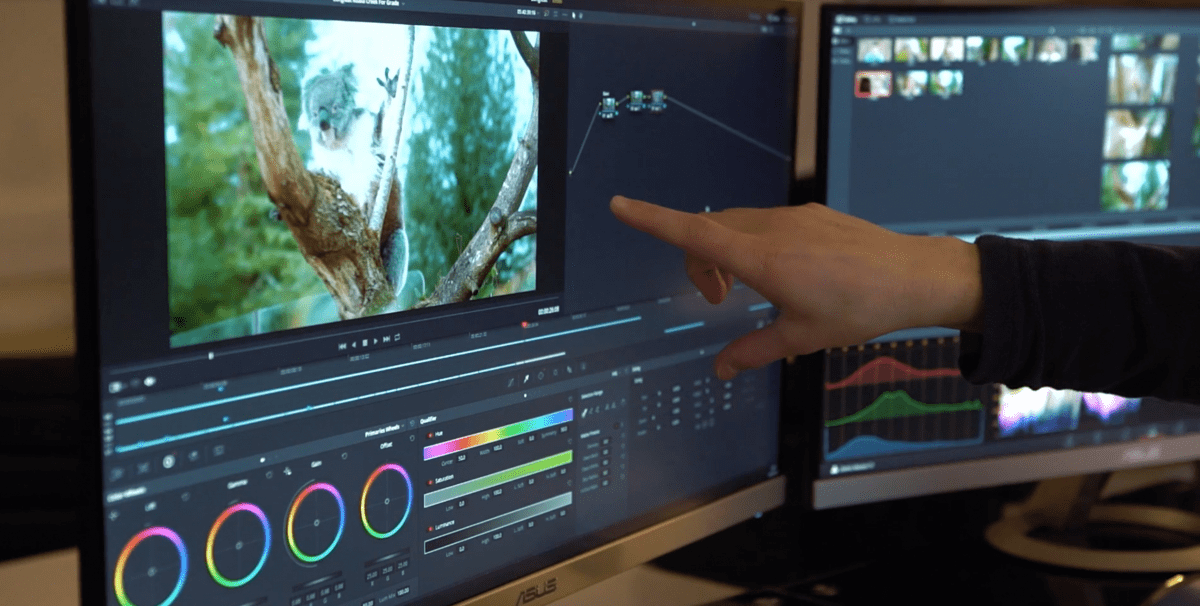Select the first left palette icon, Camera Raw
This screenshot has height=606, width=1200.
pos(116,474)
